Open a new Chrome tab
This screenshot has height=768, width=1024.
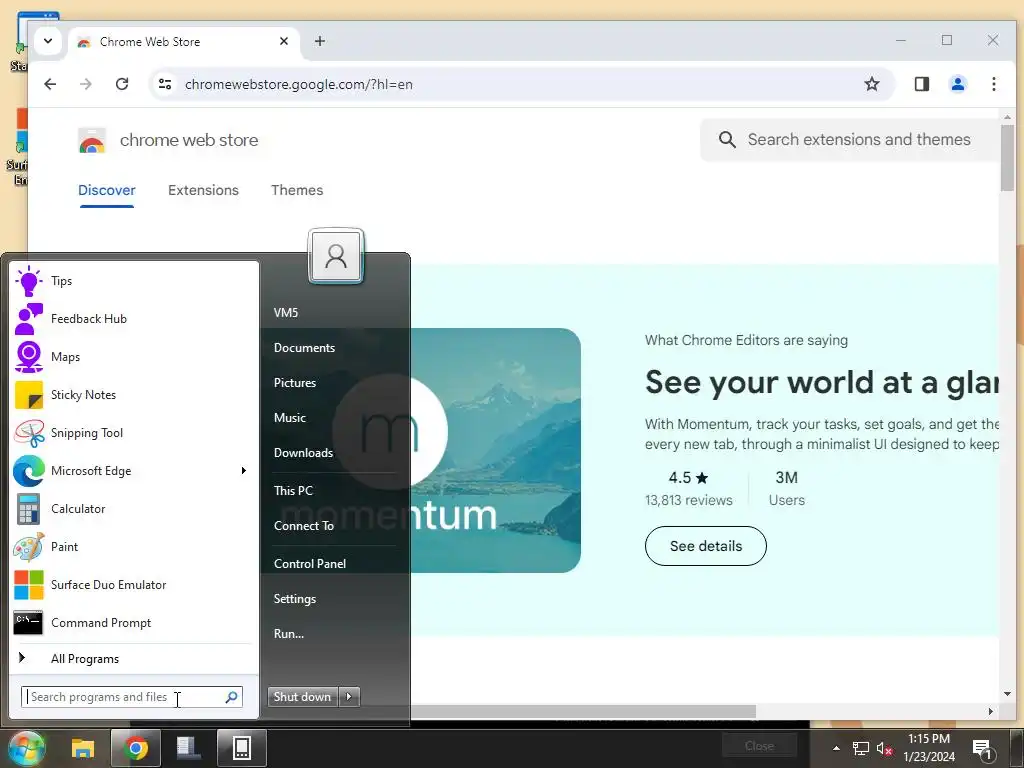click(319, 41)
